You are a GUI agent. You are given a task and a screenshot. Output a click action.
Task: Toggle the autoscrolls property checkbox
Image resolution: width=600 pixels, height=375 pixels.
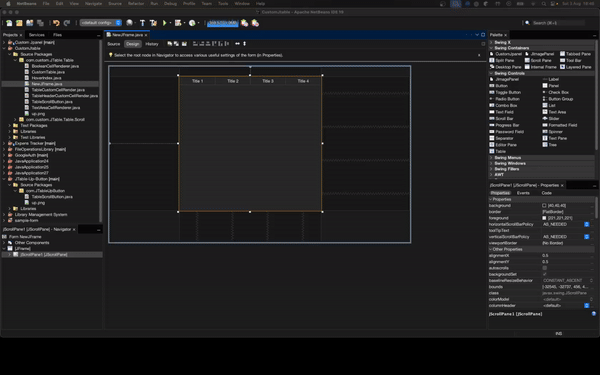tap(545, 268)
